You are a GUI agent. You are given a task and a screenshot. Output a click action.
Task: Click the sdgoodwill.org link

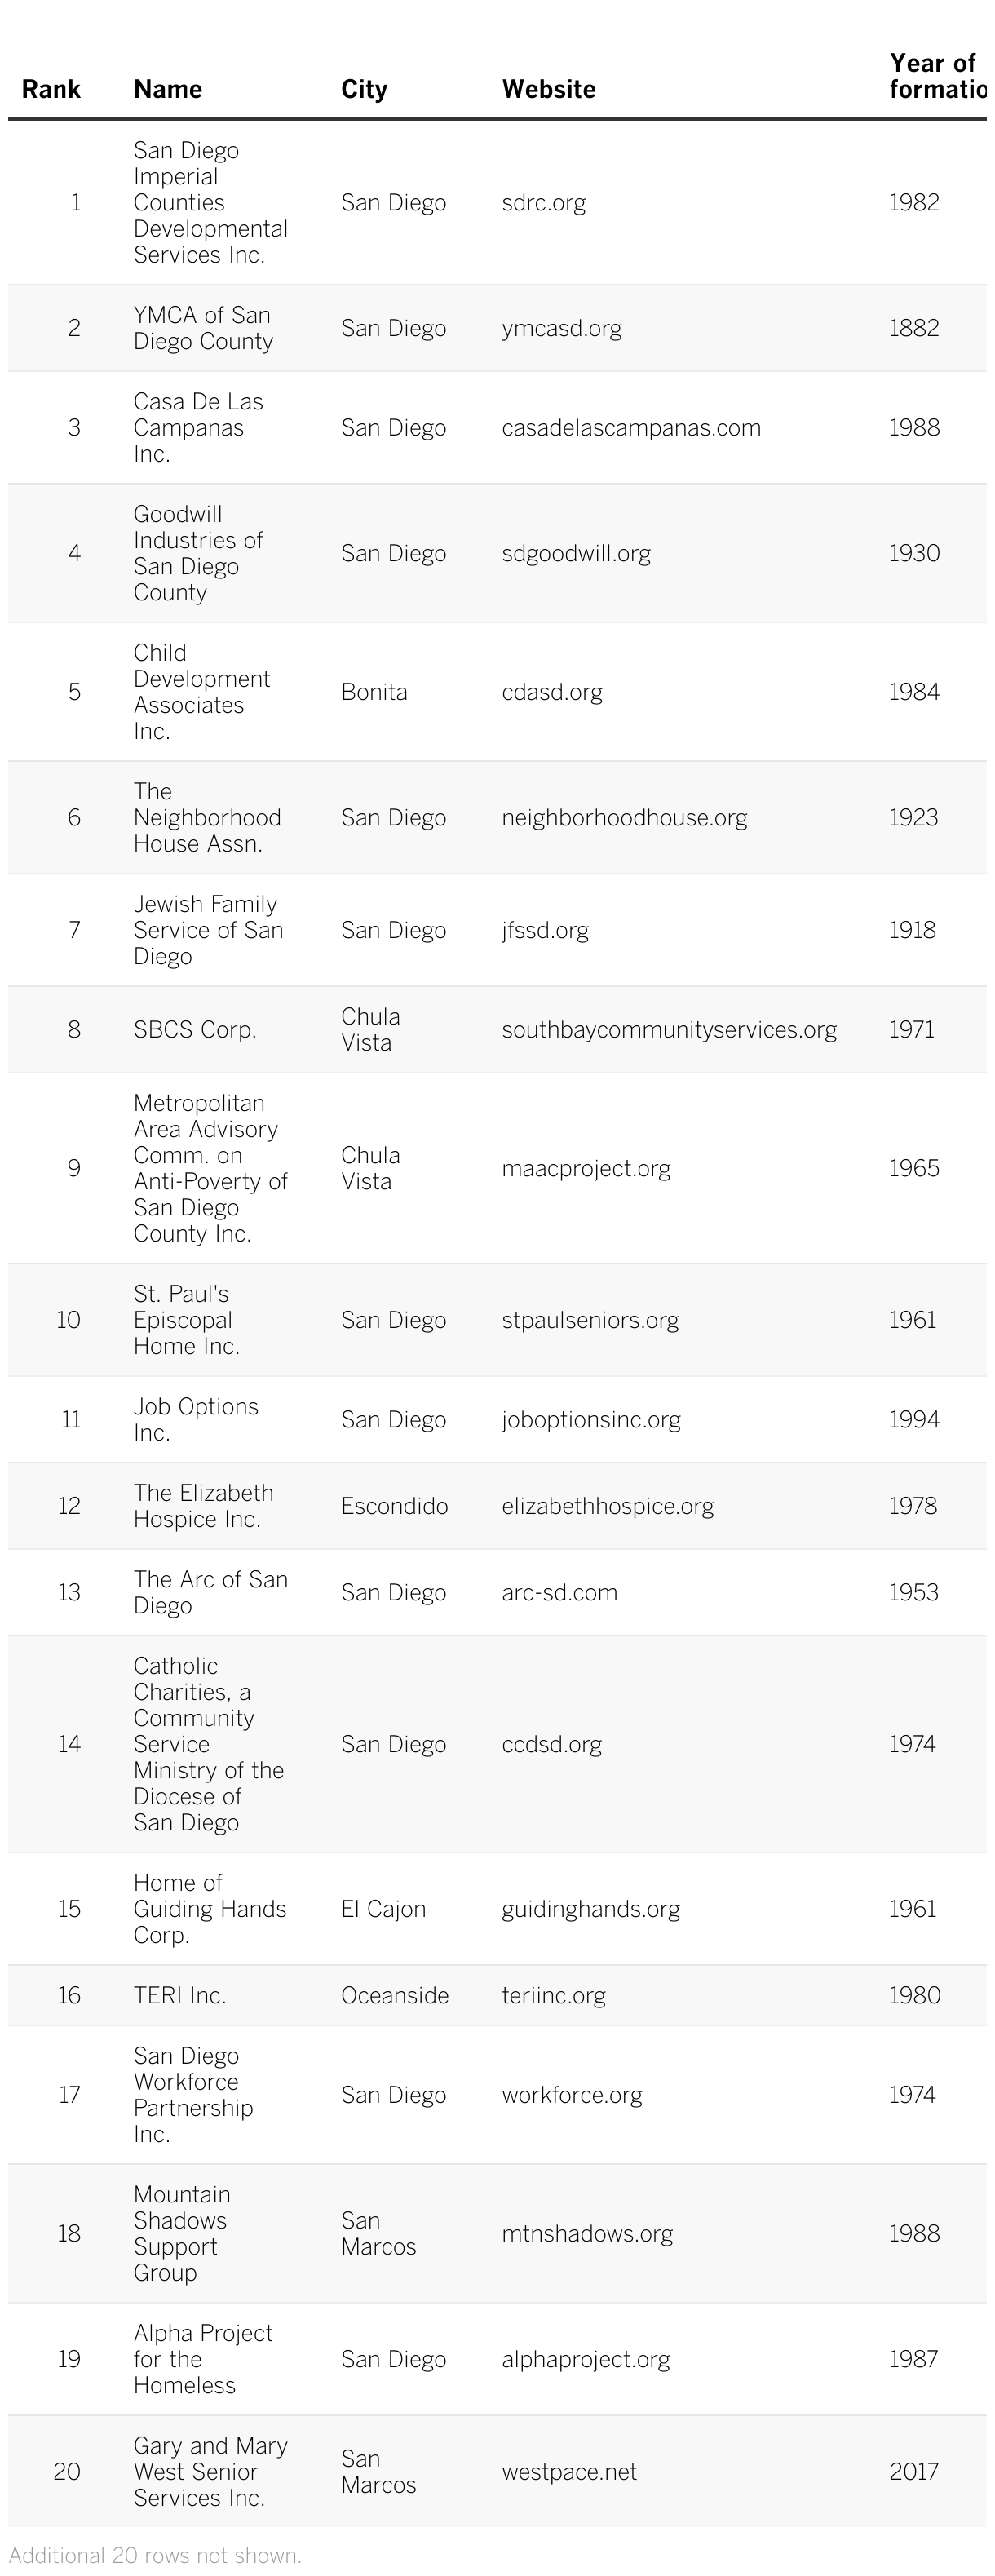coord(575,553)
